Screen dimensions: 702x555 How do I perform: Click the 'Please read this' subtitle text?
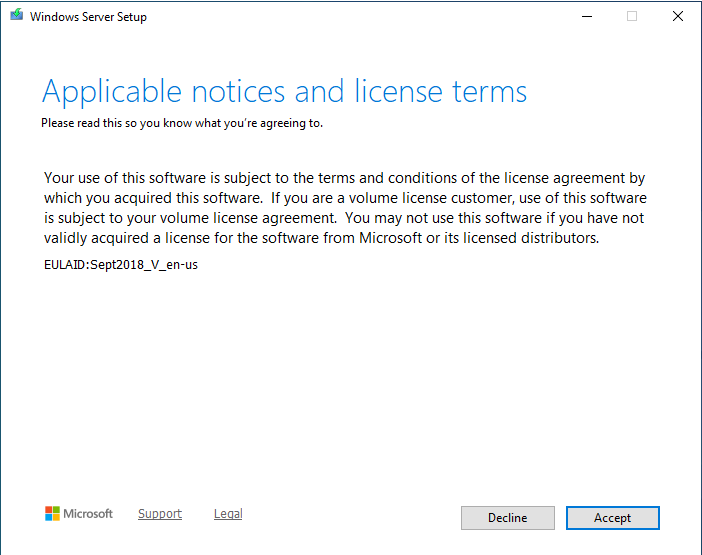(181, 123)
